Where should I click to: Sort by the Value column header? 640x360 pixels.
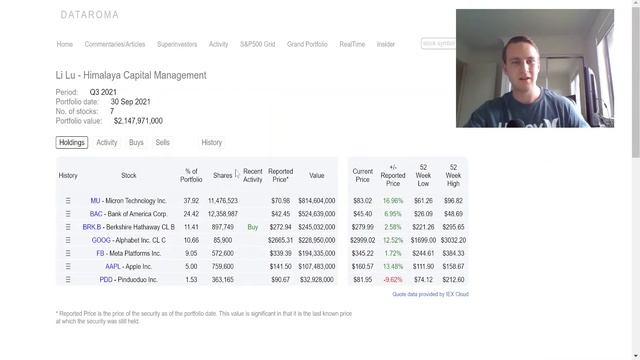317,176
